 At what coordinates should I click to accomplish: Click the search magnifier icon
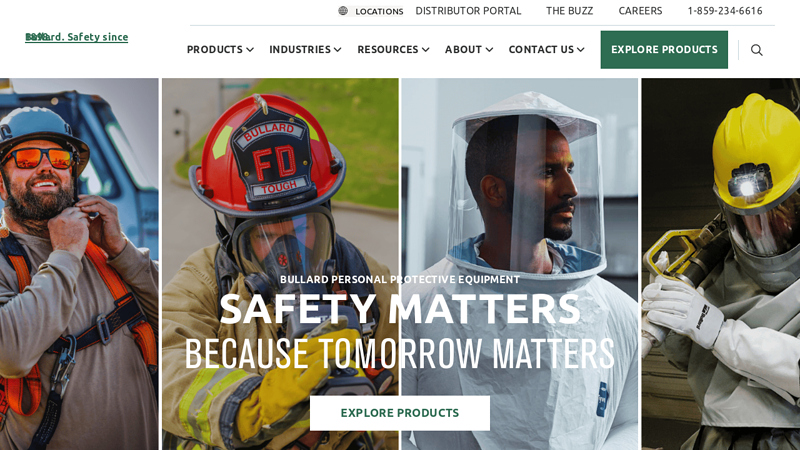tap(757, 50)
